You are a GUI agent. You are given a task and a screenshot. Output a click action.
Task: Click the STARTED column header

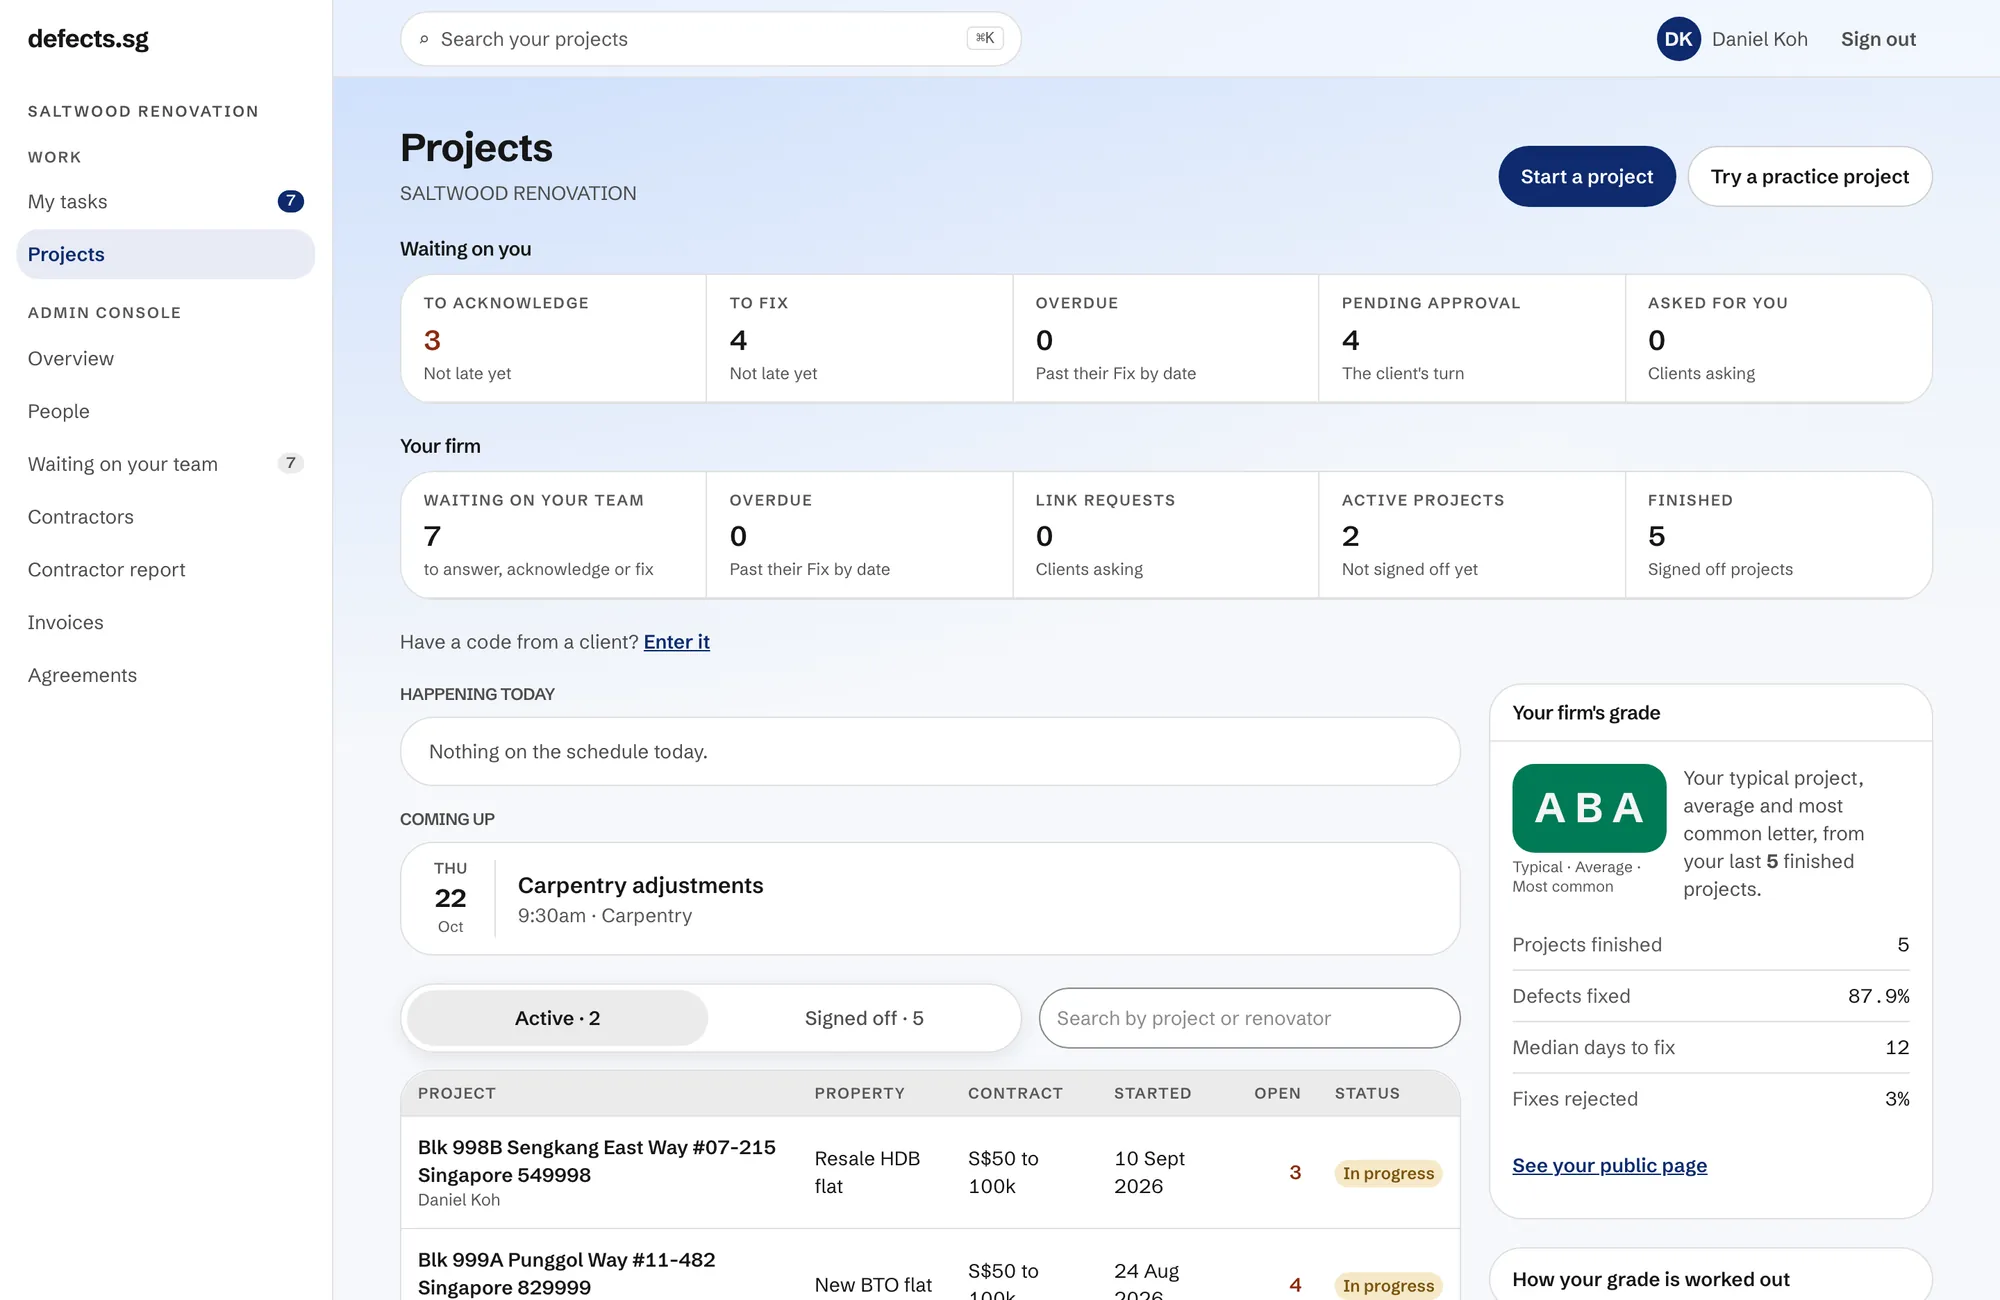point(1153,1093)
